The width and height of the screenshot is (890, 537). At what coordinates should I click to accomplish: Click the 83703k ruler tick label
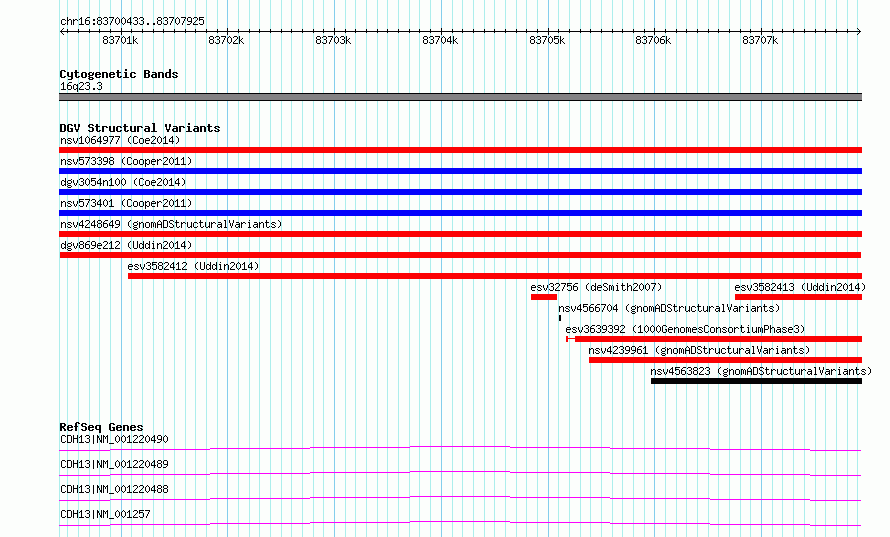click(x=333, y=40)
